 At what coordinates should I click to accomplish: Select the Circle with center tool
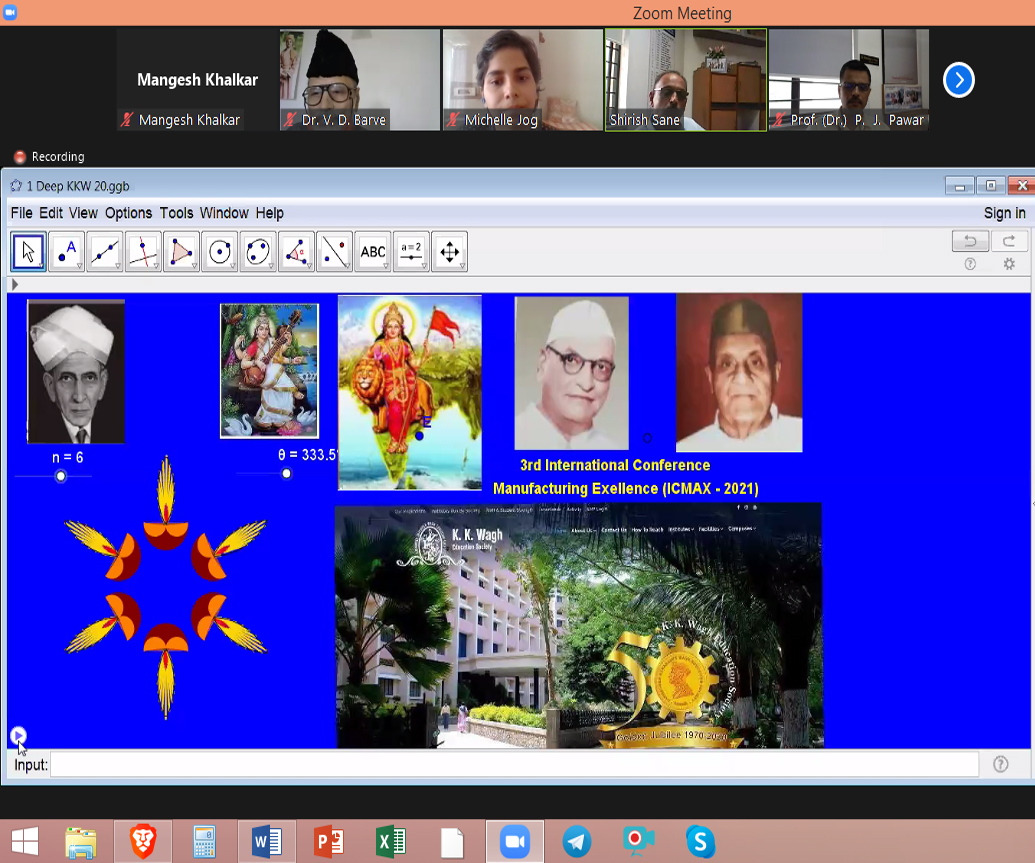point(220,252)
